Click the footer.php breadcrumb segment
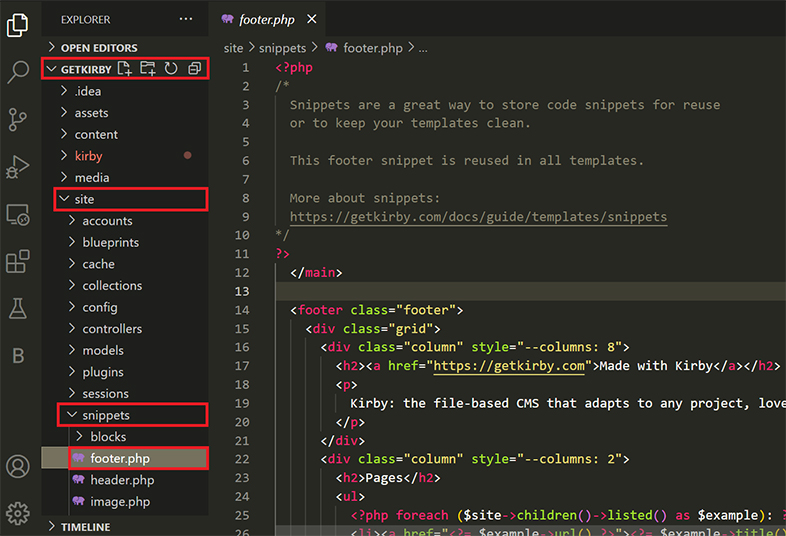 (364, 48)
